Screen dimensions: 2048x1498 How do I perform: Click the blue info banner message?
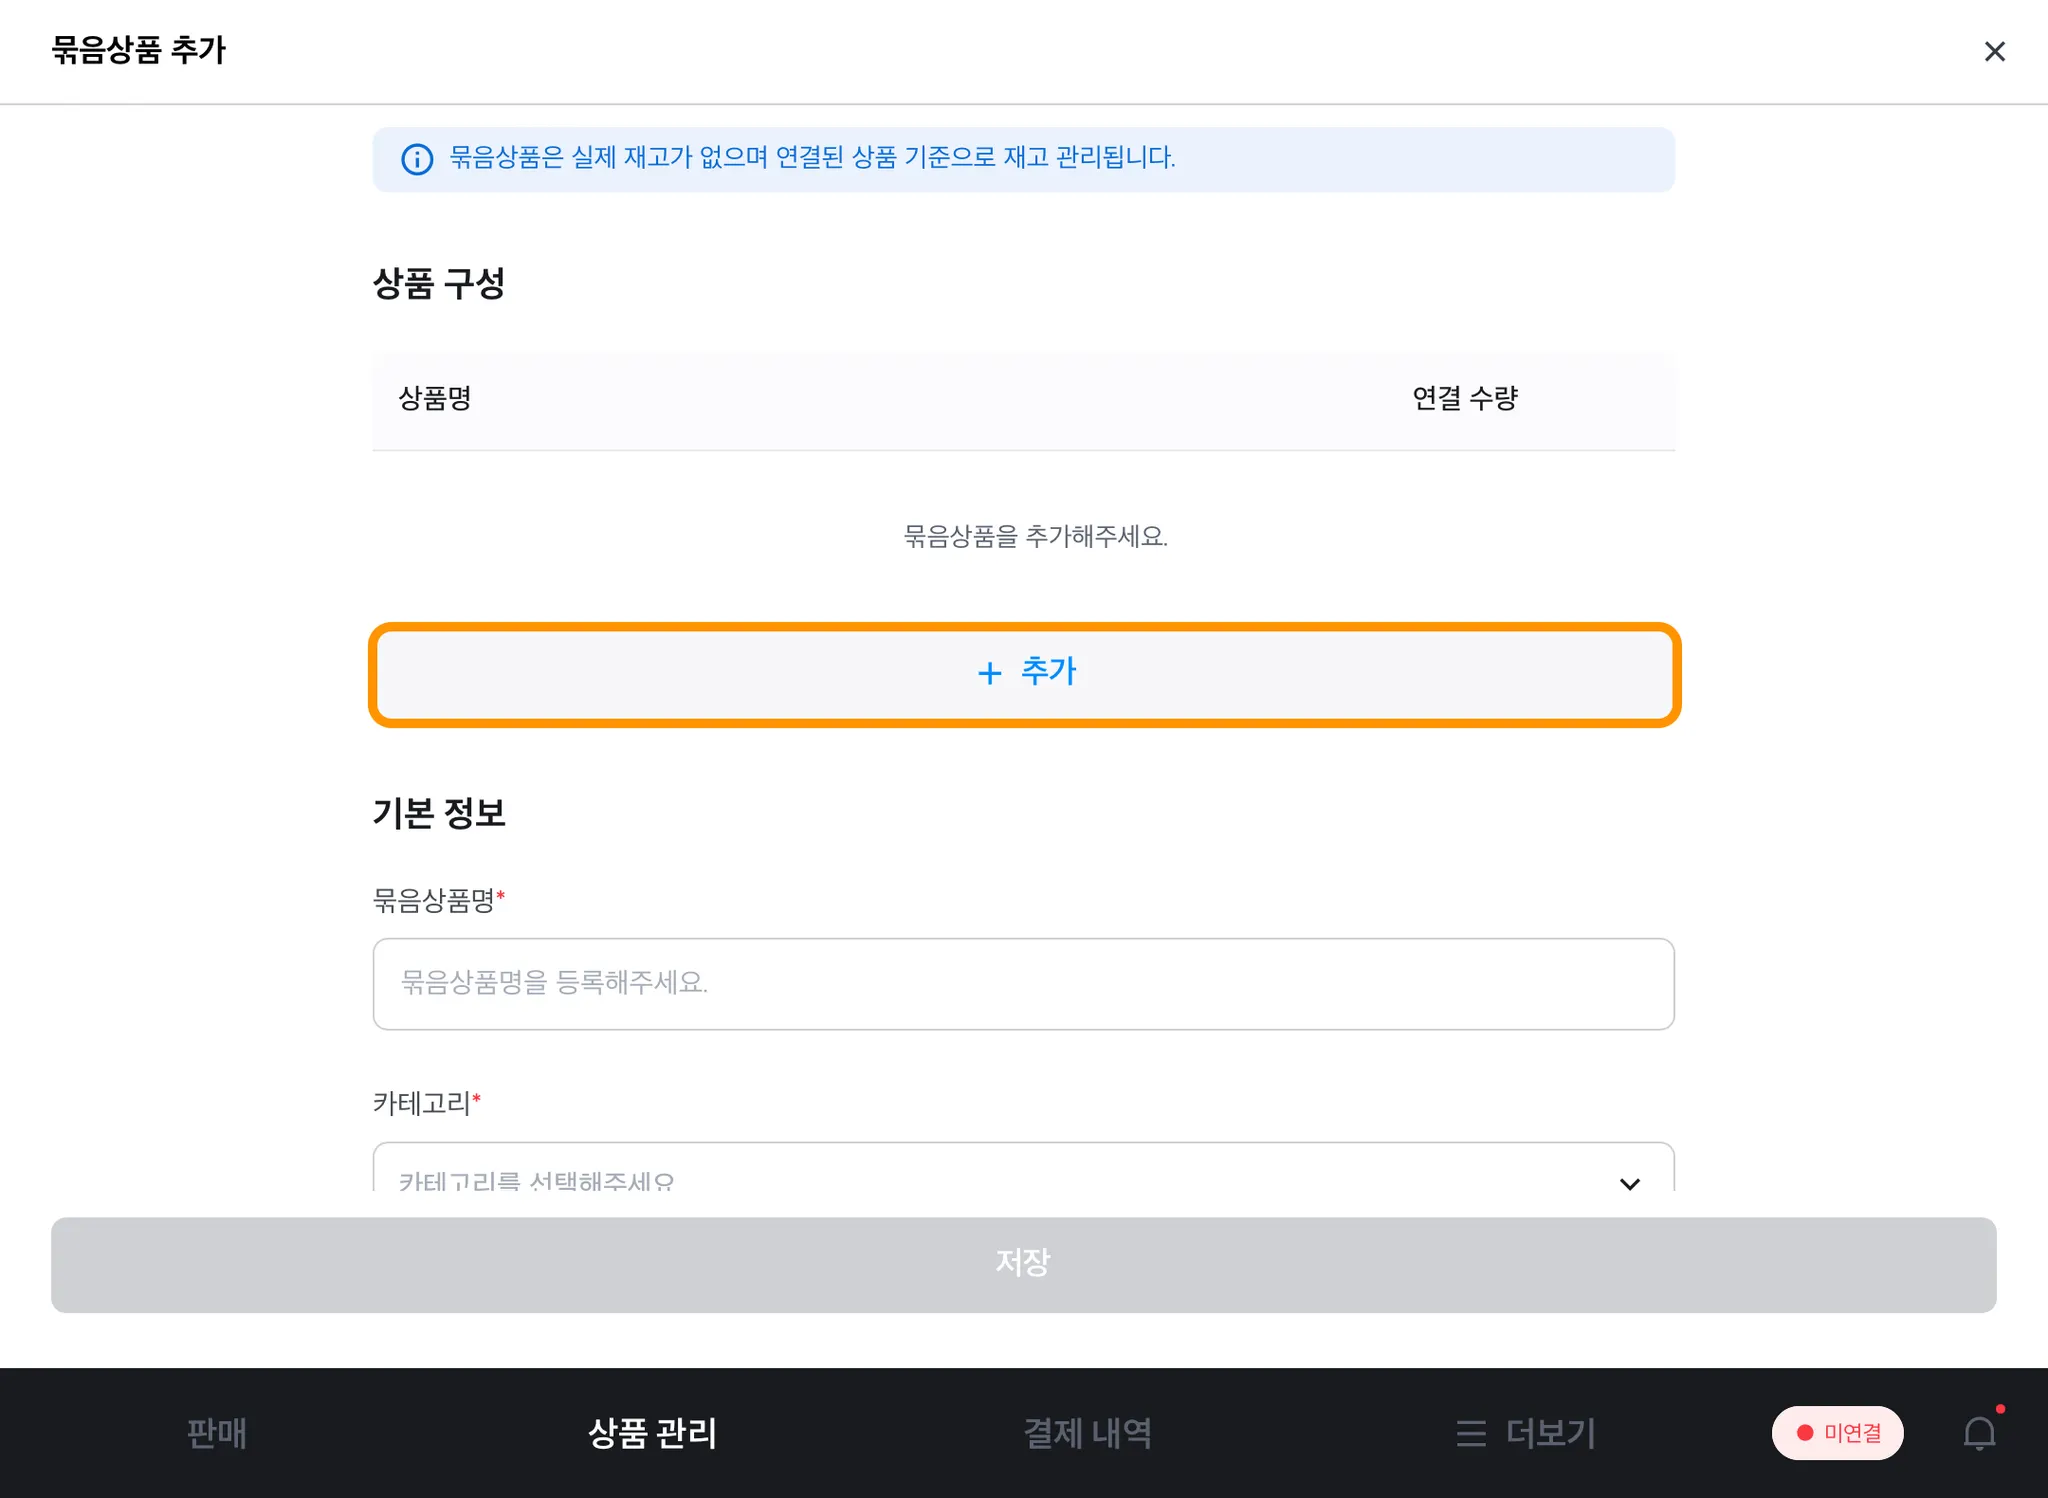point(812,158)
